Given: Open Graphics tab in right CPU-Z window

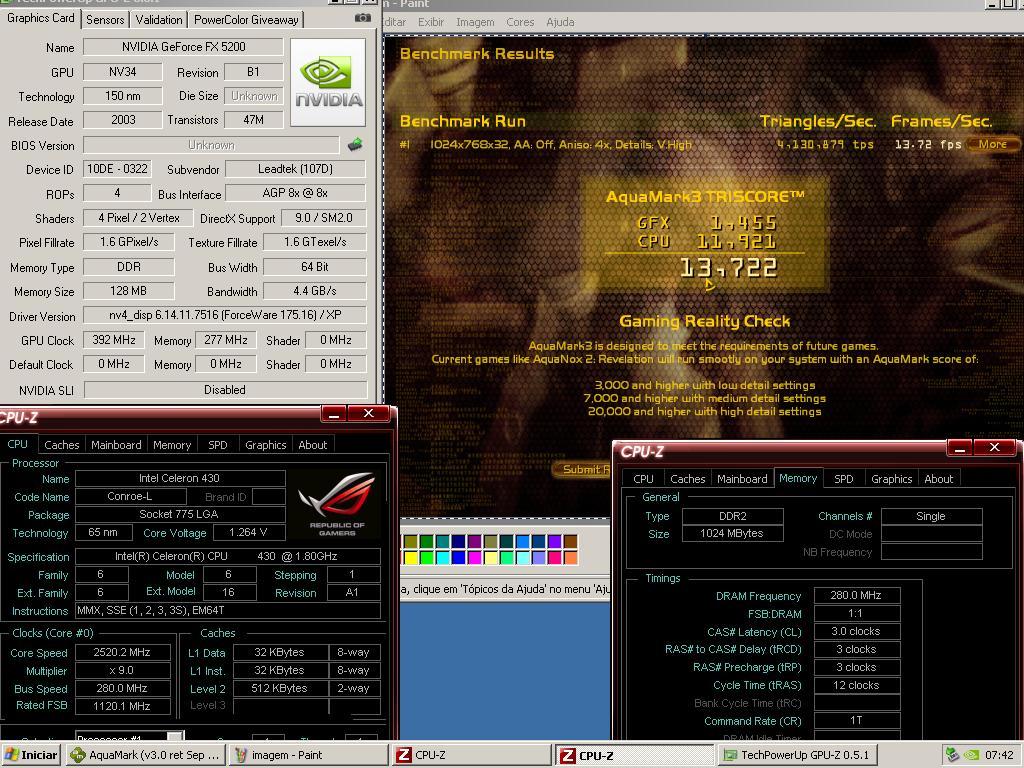Looking at the screenshot, I should pos(891,479).
